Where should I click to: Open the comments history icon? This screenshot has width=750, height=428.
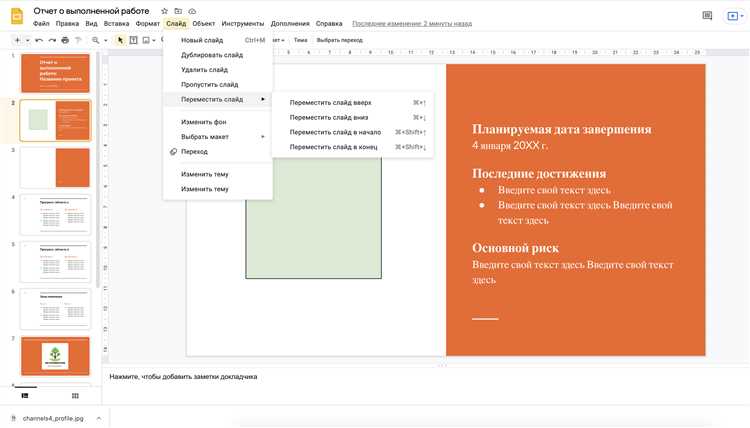click(x=707, y=15)
